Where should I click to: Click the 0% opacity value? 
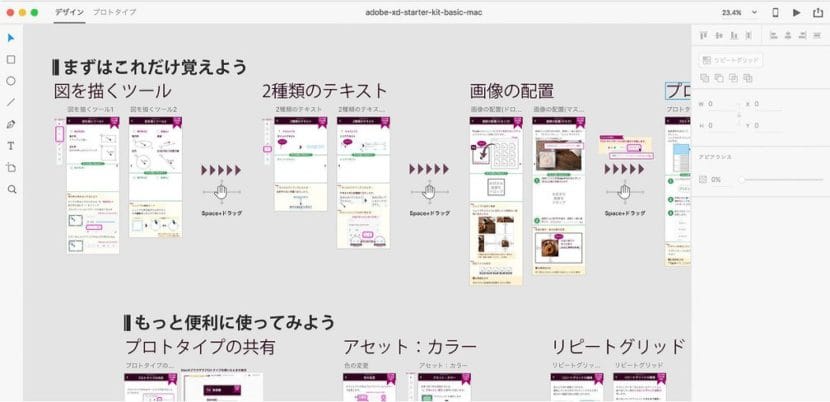[716, 180]
